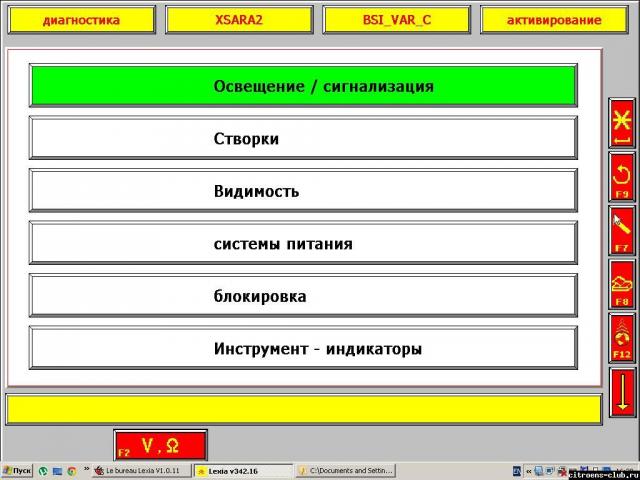Open the Пуск Start menu
This screenshot has width=640, height=480.
pyautogui.click(x=17, y=471)
